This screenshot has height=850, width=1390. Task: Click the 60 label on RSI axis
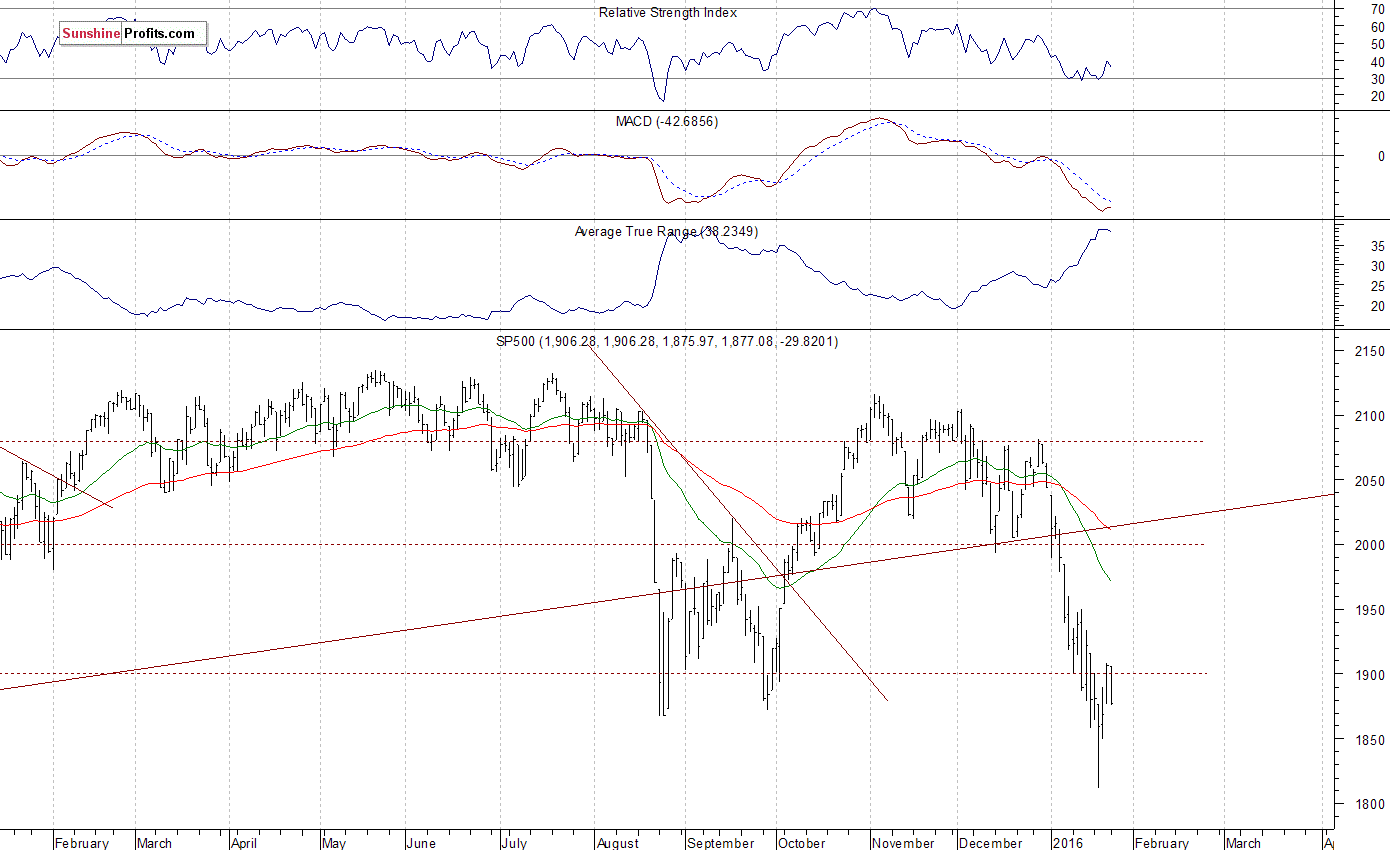point(1377,27)
